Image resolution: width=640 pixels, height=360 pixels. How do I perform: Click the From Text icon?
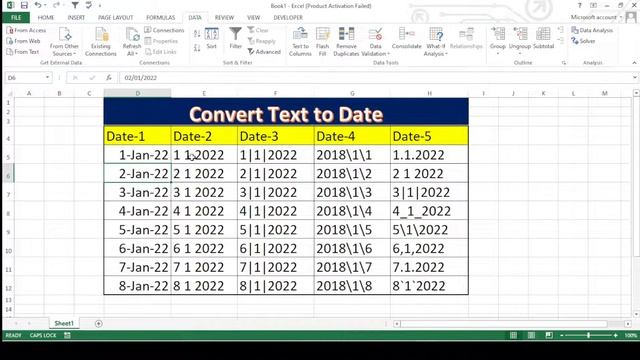(10, 52)
